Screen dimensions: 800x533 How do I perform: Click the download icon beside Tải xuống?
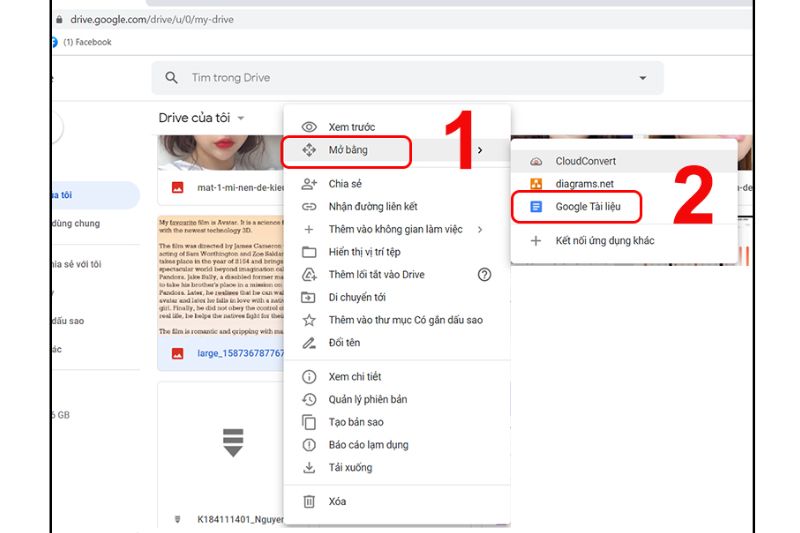pos(309,468)
